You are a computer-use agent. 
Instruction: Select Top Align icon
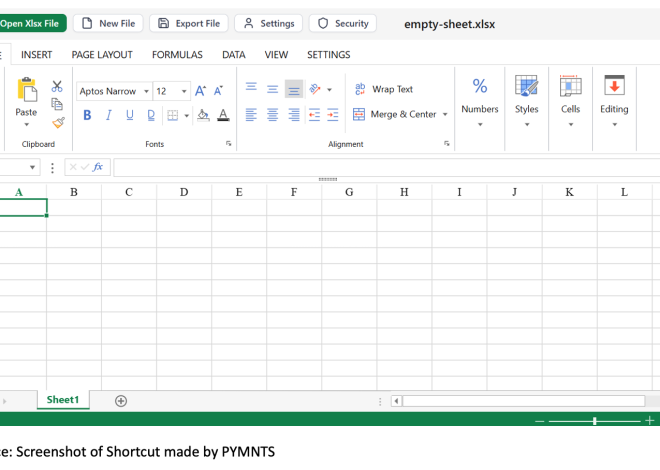pyautogui.click(x=251, y=87)
